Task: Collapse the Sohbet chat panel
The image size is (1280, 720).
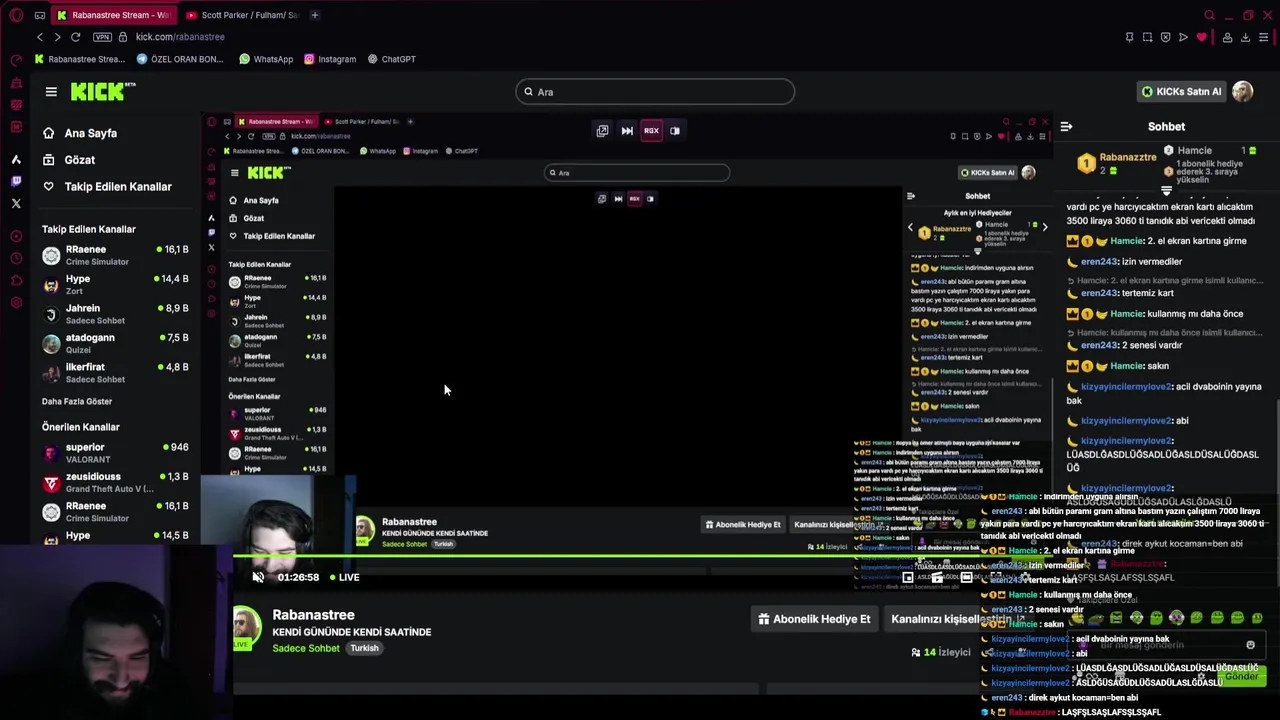Action: [1066, 127]
